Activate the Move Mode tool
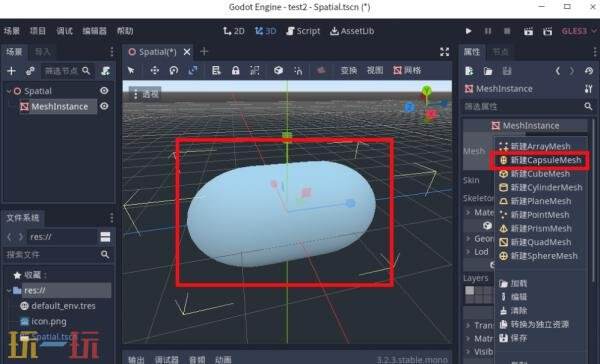This screenshot has height=364, width=600. point(155,70)
